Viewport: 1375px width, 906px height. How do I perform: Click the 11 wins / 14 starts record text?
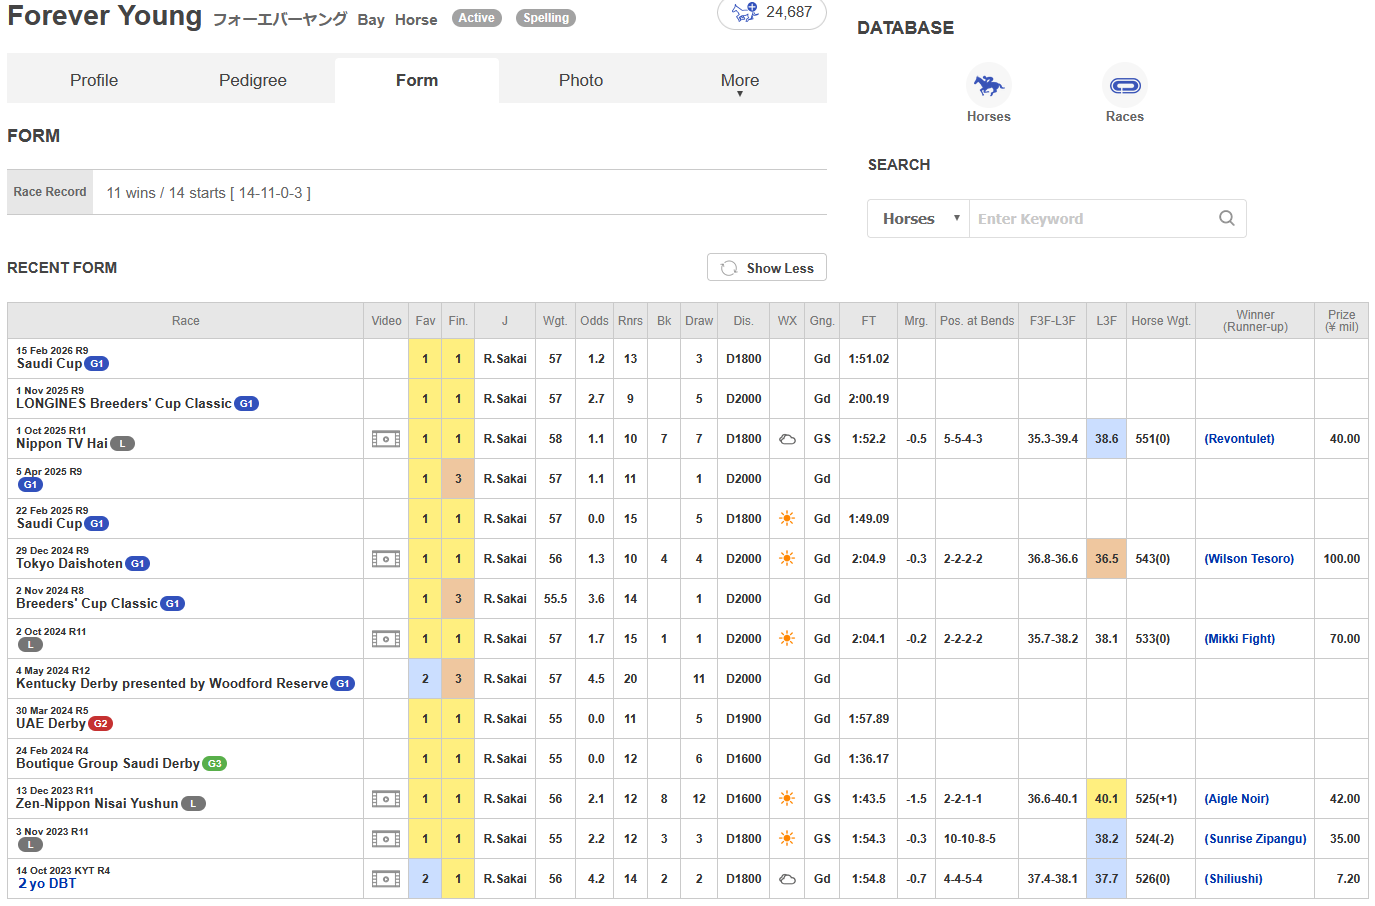tap(209, 193)
